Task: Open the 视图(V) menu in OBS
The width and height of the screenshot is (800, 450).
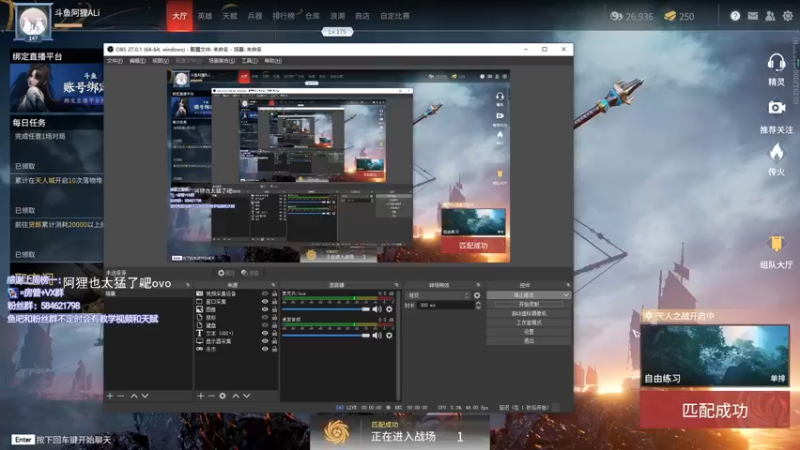Action: click(161, 61)
